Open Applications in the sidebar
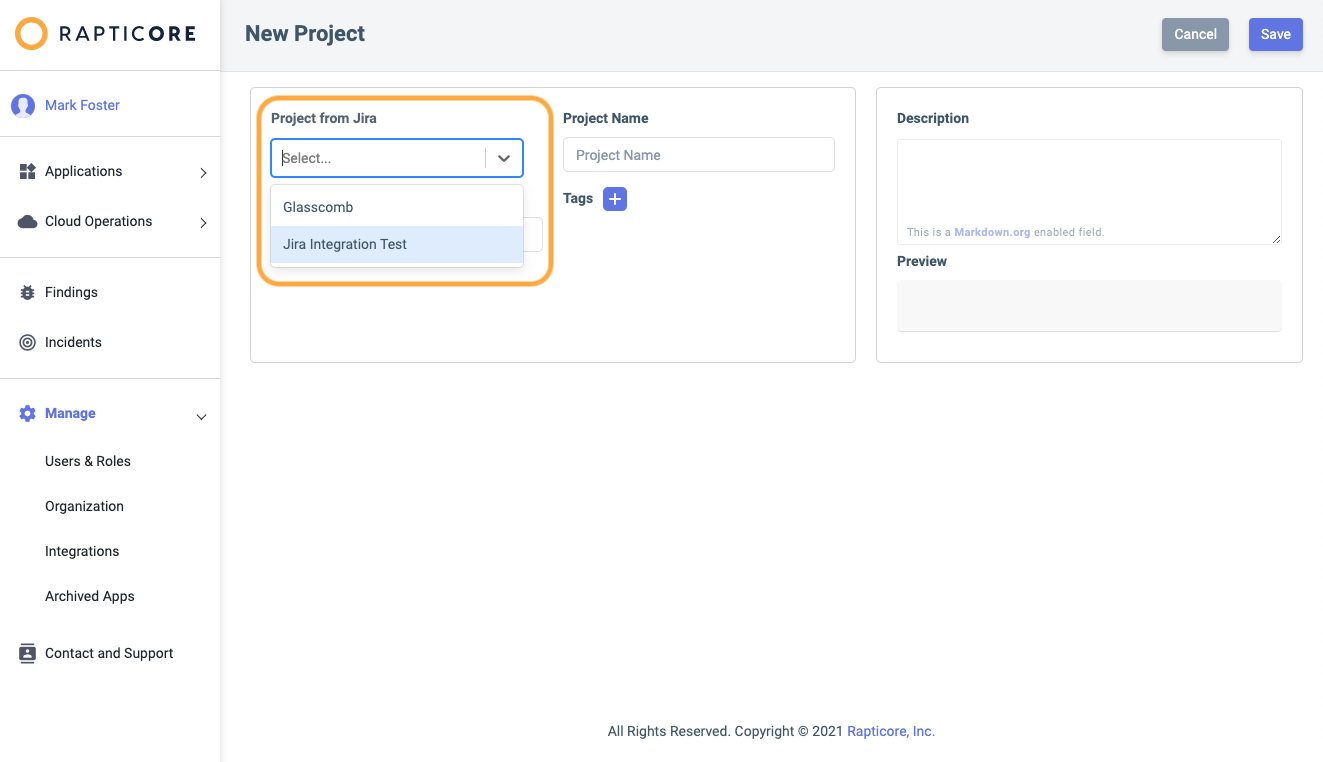Image resolution: width=1323 pixels, height=762 pixels. click(84, 171)
